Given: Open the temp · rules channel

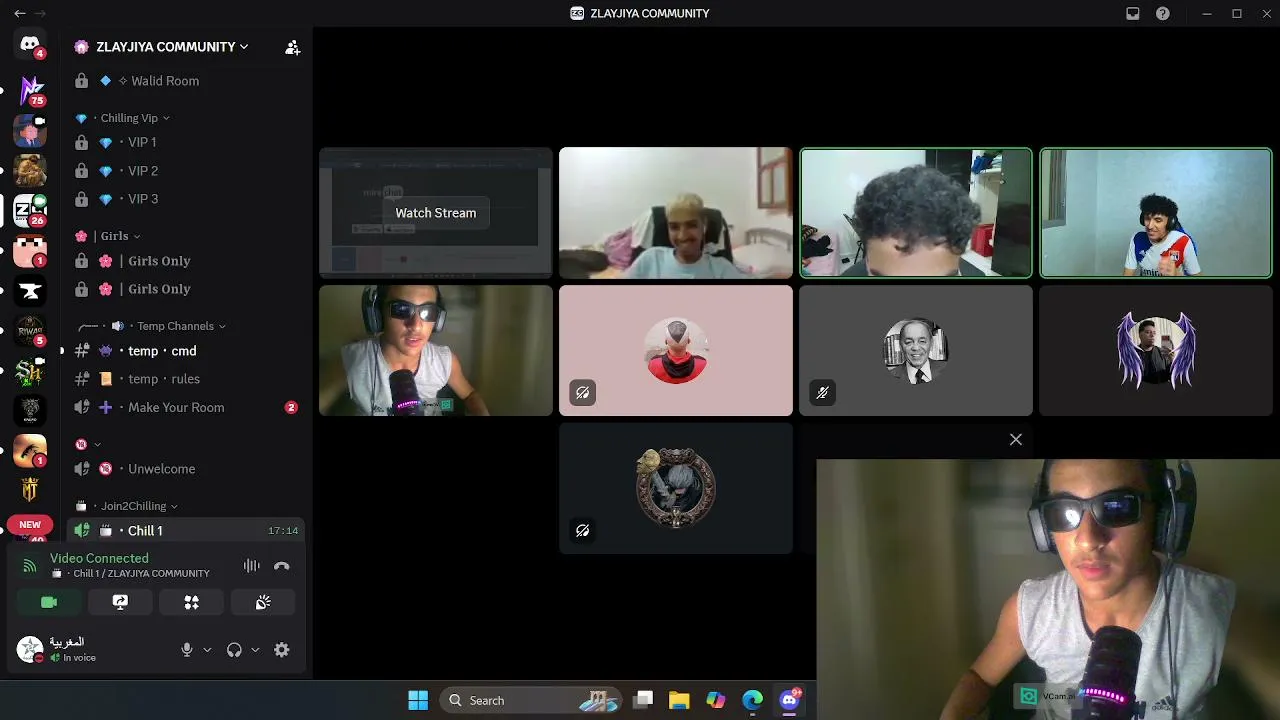Looking at the screenshot, I should click(187, 379).
